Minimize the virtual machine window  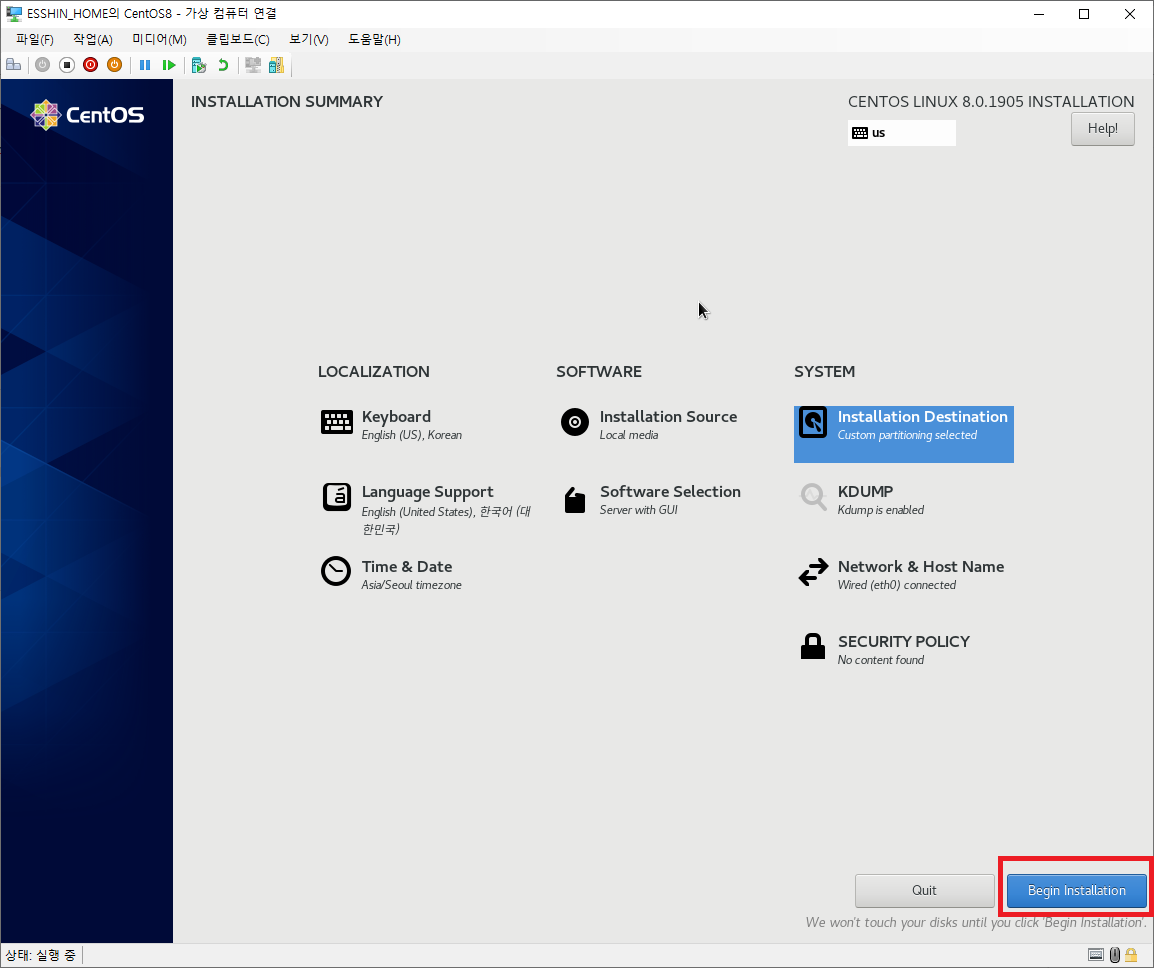1038,14
